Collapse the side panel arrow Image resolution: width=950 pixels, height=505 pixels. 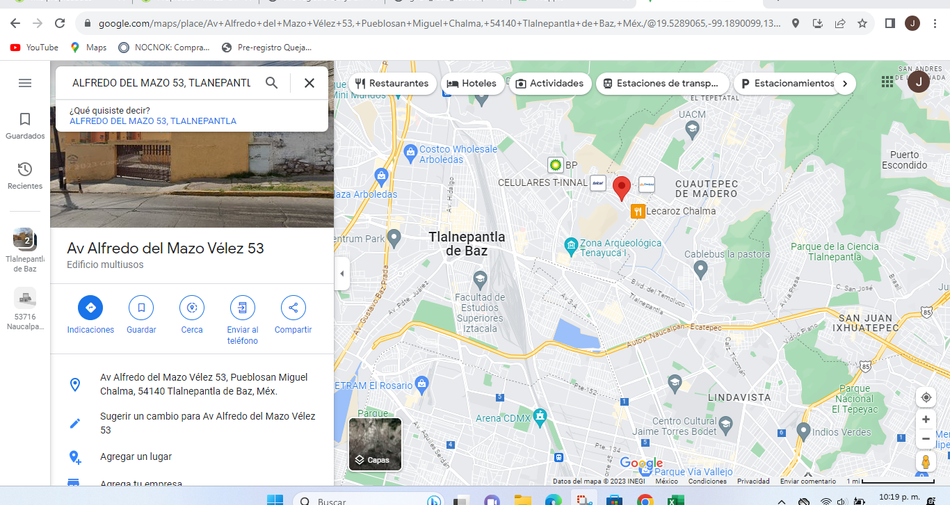pos(342,274)
